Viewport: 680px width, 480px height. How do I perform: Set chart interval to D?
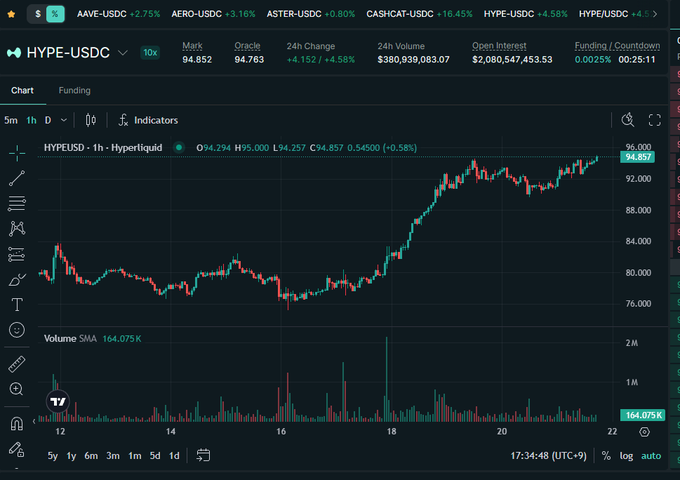point(48,120)
